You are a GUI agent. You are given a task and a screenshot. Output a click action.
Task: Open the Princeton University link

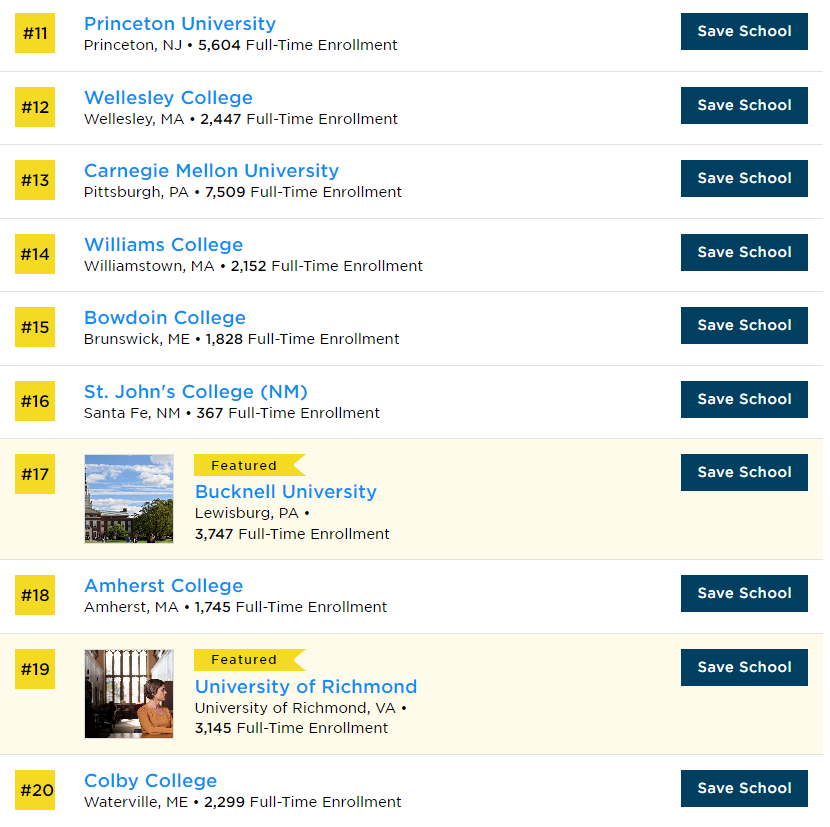click(180, 24)
